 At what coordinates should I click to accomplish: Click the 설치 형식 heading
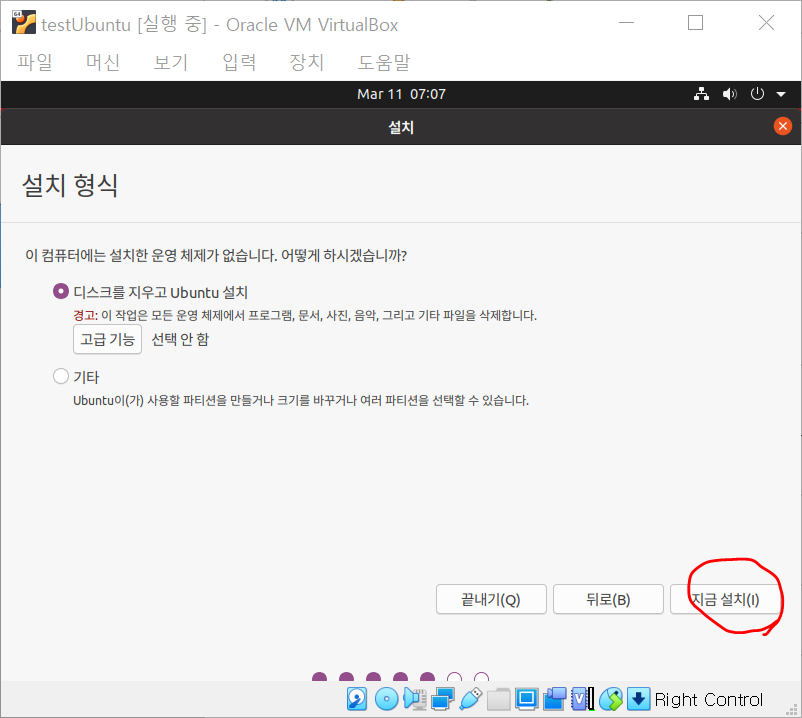pos(70,185)
